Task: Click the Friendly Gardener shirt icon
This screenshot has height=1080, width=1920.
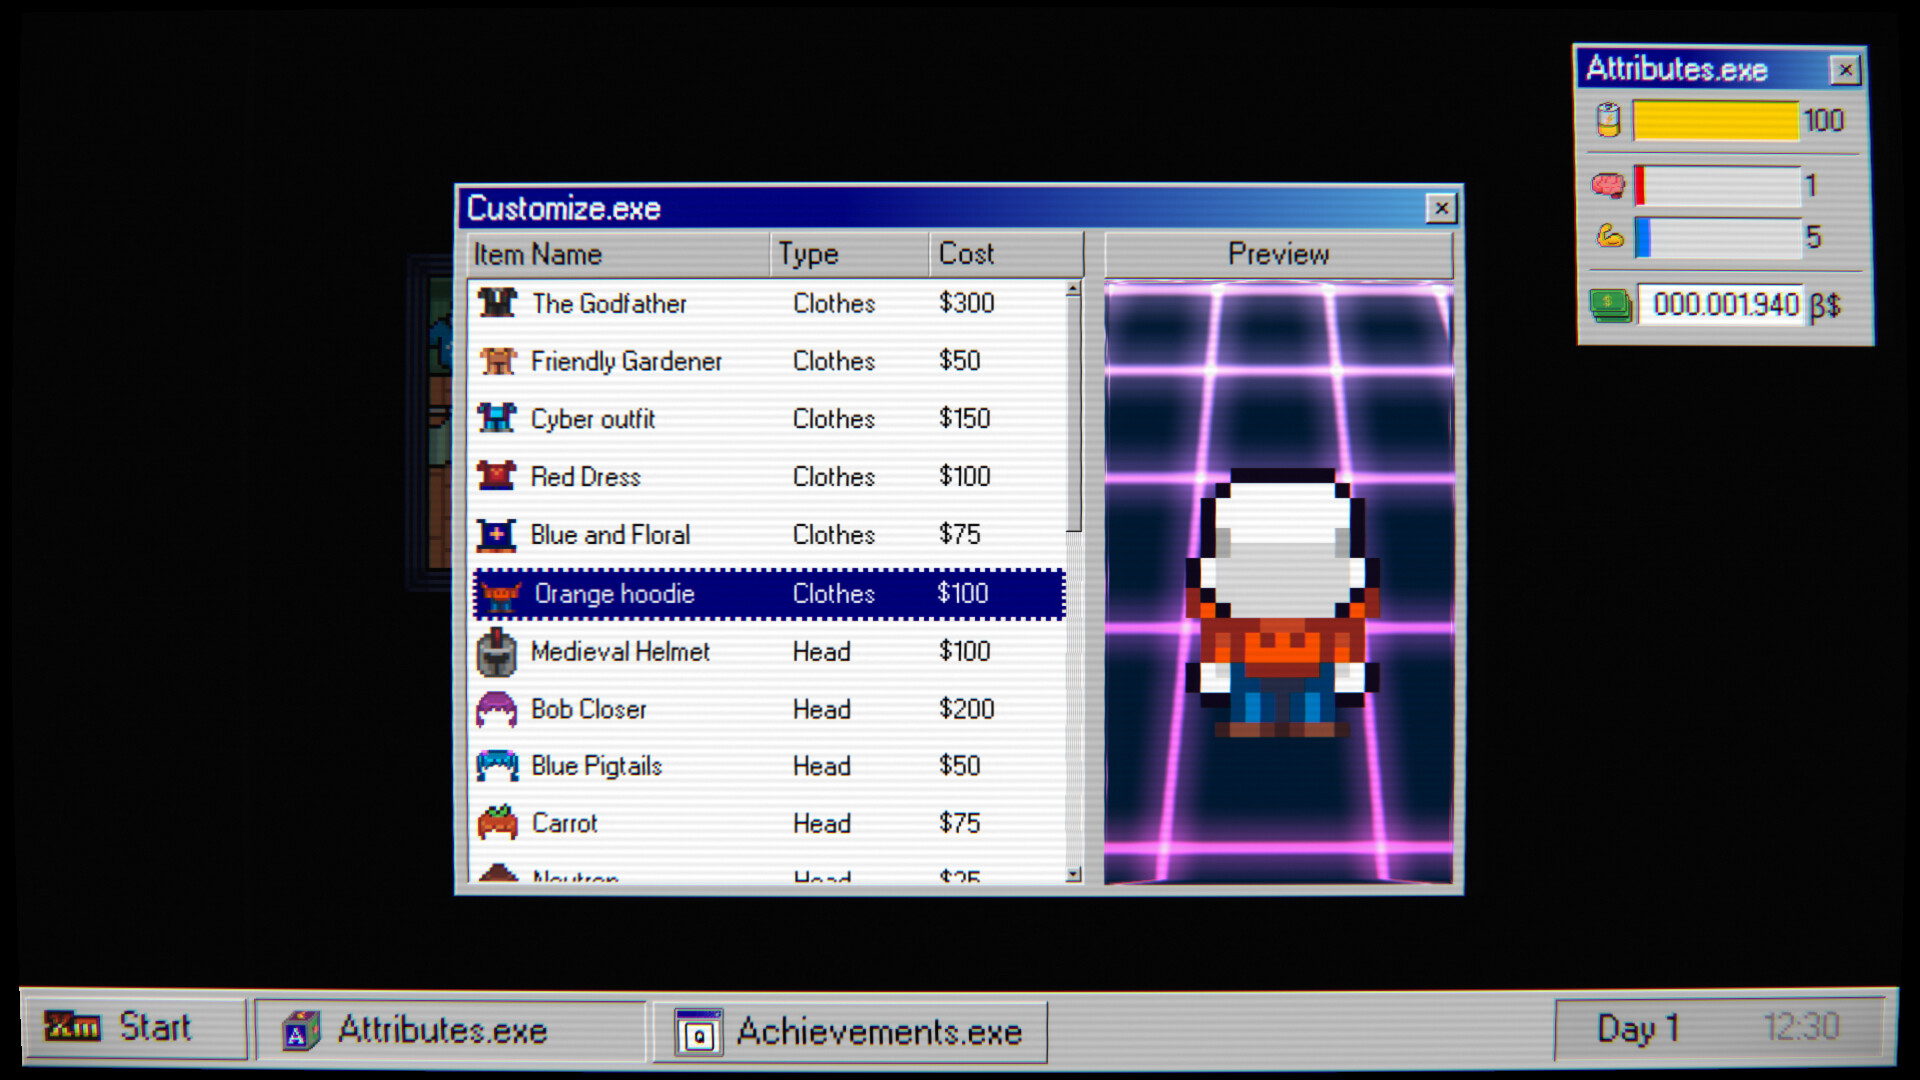Action: coord(499,361)
